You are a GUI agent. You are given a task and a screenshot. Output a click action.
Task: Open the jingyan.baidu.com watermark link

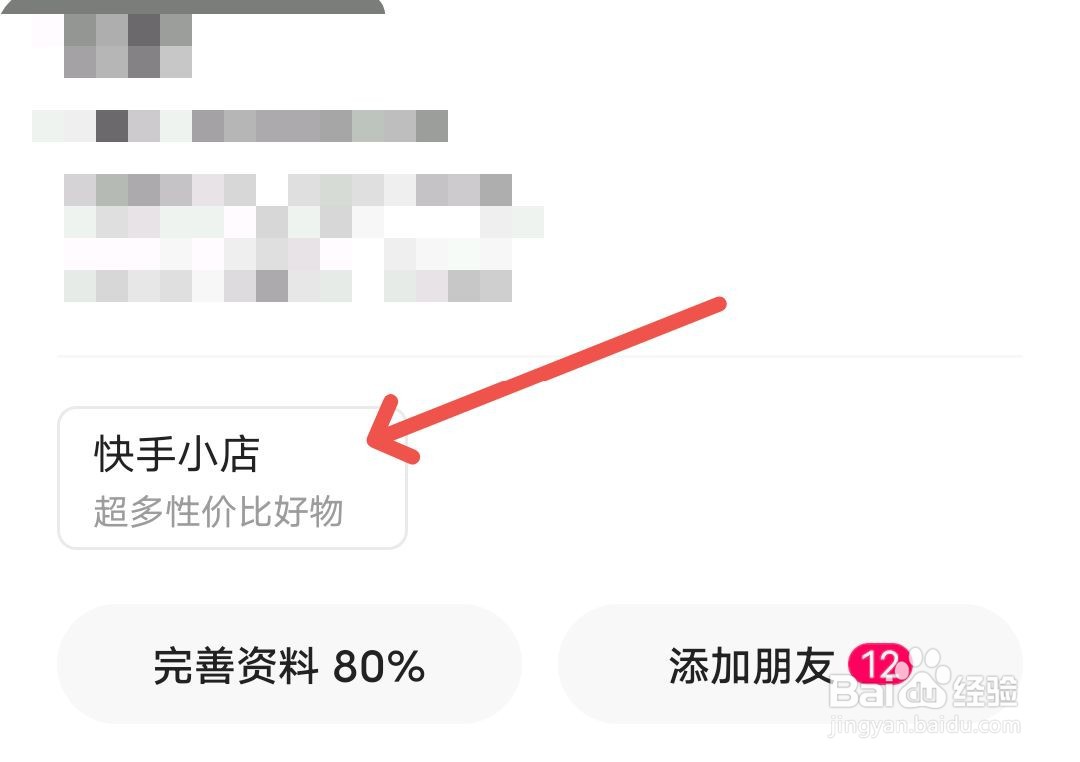click(x=924, y=725)
